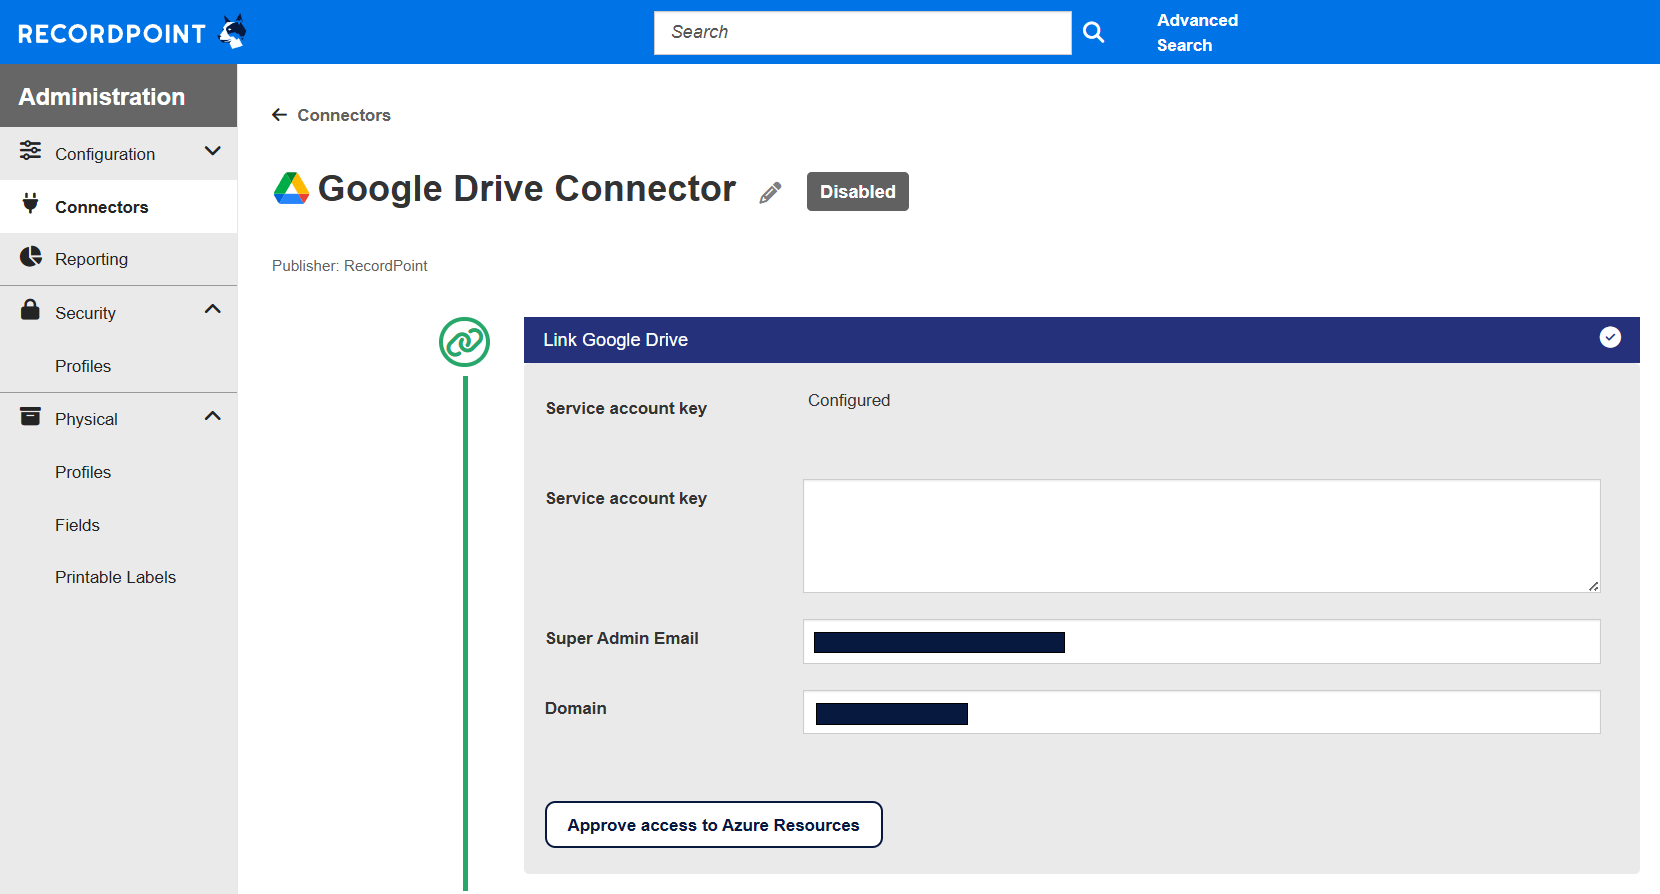This screenshot has width=1660, height=894.
Task: Click the search magnifier icon
Action: 1094,32
